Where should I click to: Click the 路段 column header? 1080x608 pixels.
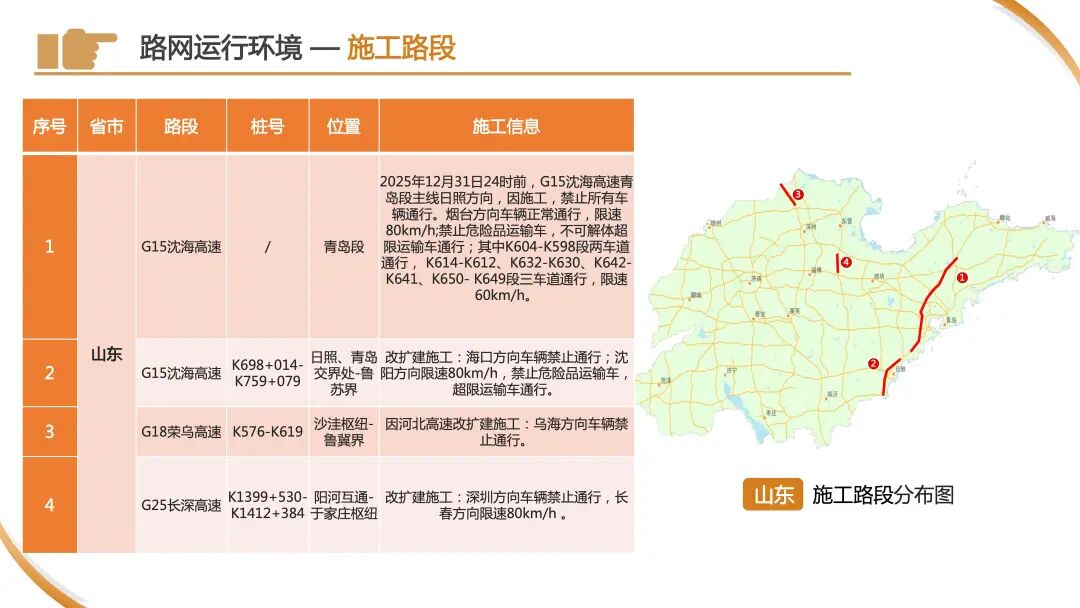181,126
